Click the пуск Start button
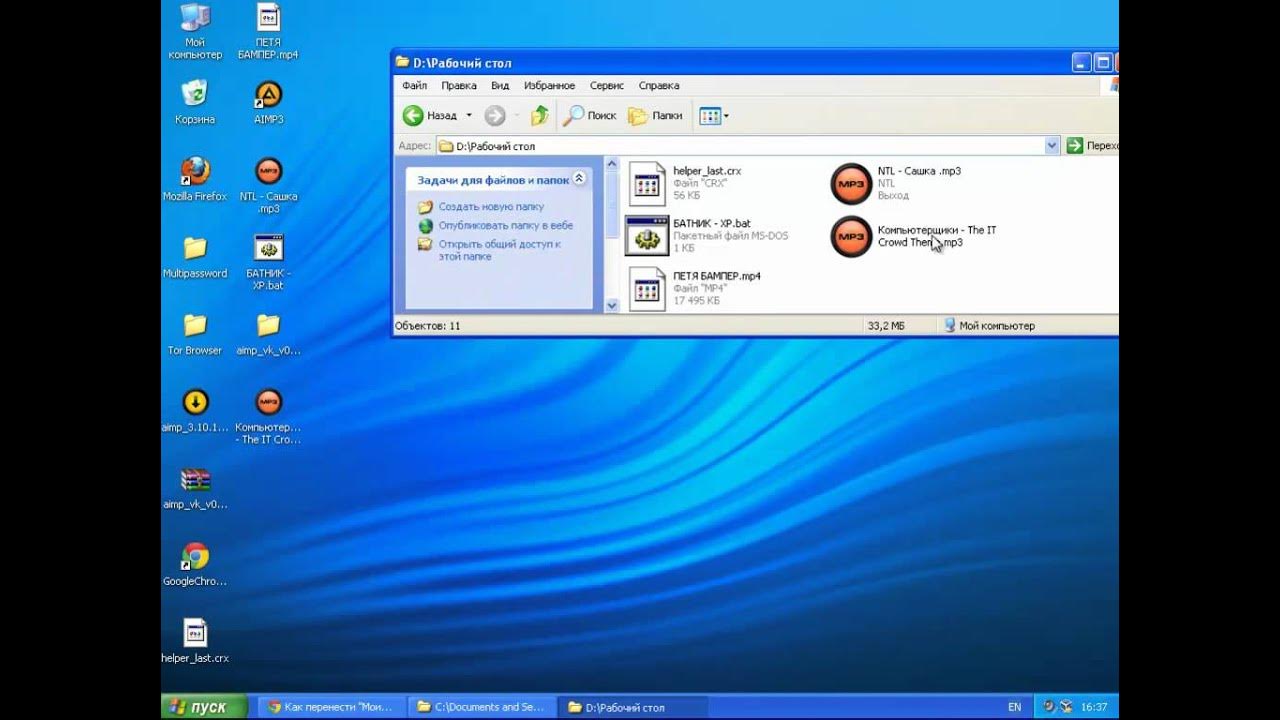The width and height of the screenshot is (1280, 720). pyautogui.click(x=204, y=707)
